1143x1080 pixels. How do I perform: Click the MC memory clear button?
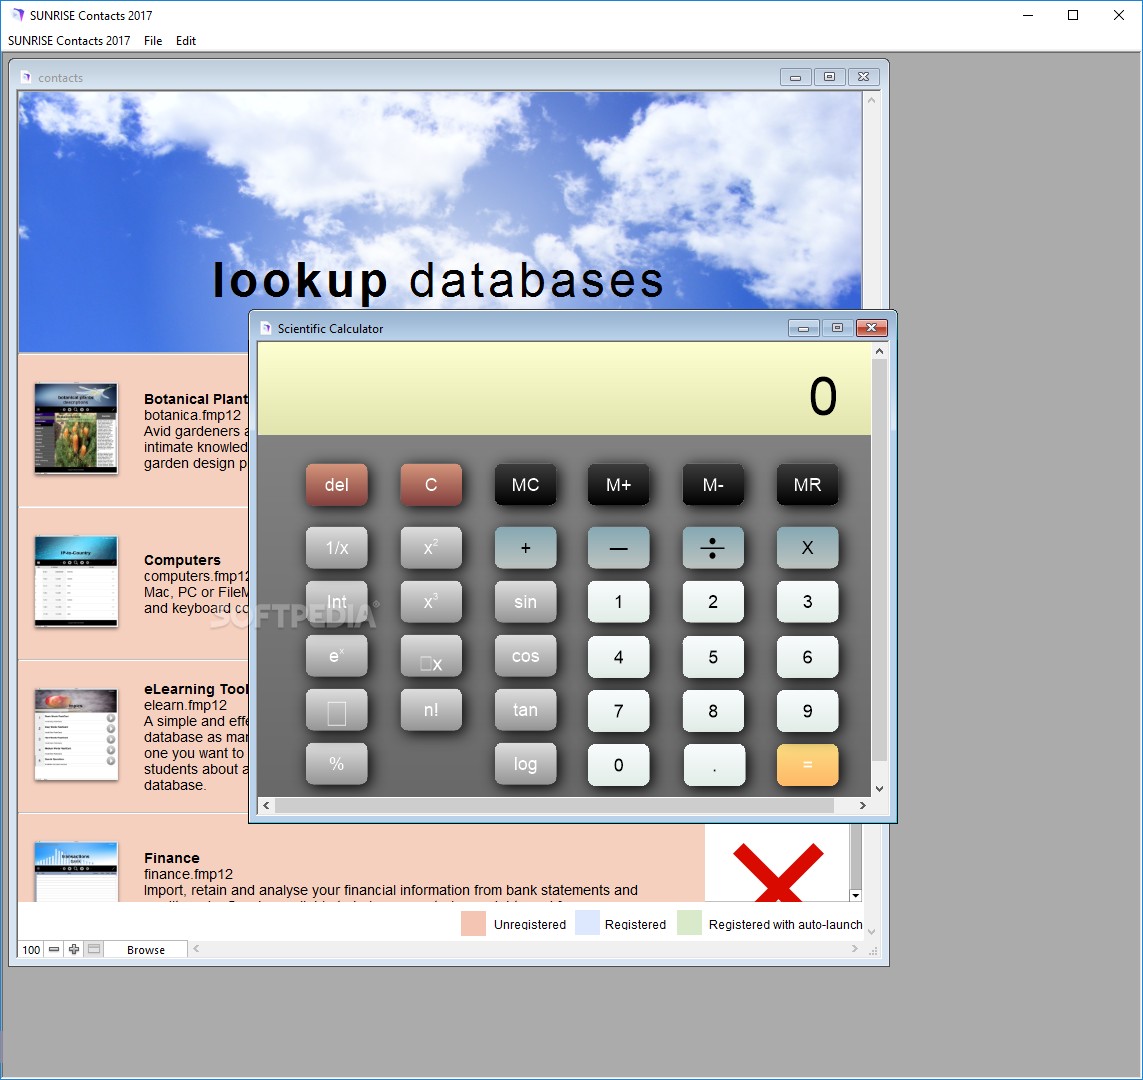coord(525,485)
